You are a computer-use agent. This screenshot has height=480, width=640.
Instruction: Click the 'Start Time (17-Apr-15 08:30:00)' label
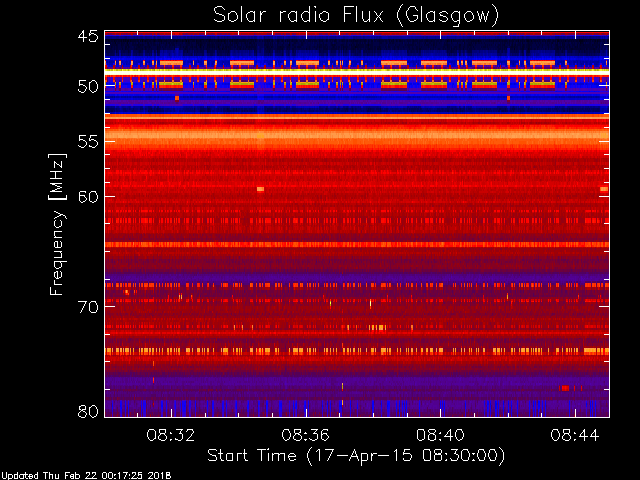356,456
